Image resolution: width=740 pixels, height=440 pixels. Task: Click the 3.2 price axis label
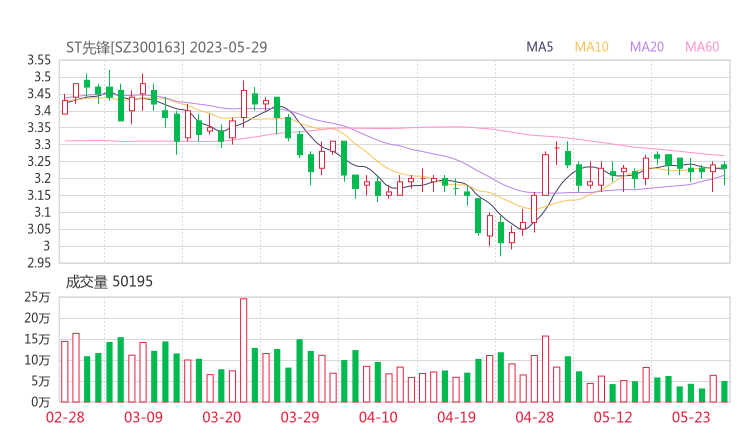[x=42, y=178]
